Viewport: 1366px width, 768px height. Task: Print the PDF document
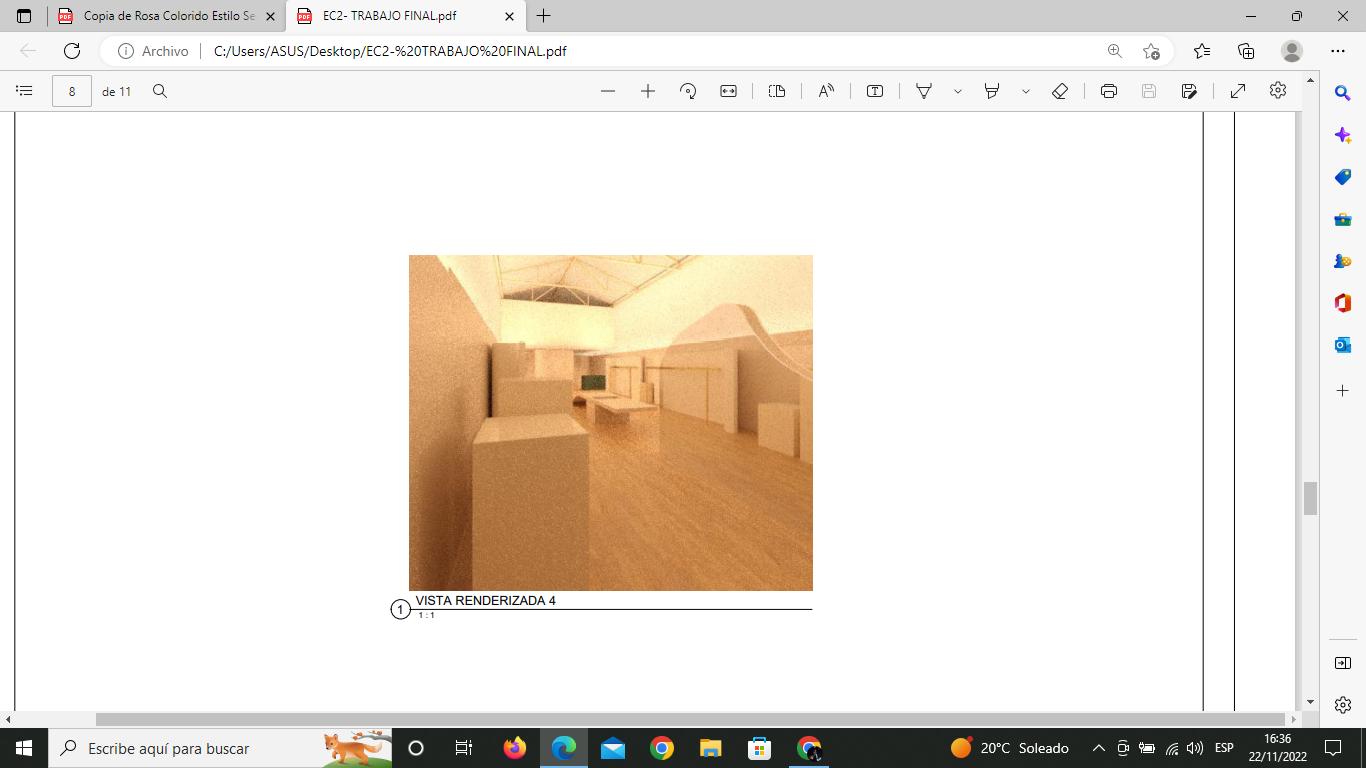[x=1109, y=91]
